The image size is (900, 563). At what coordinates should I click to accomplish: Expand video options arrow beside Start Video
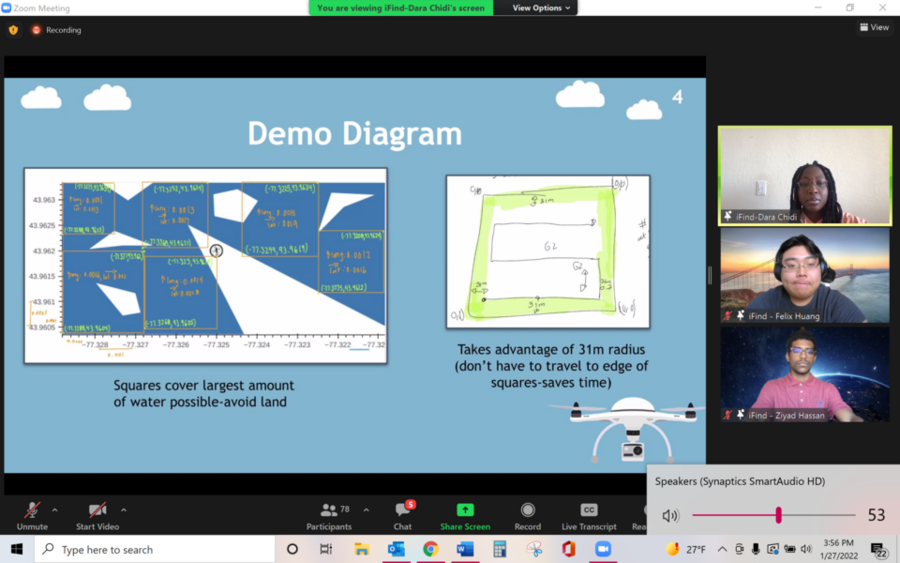[x=123, y=510]
